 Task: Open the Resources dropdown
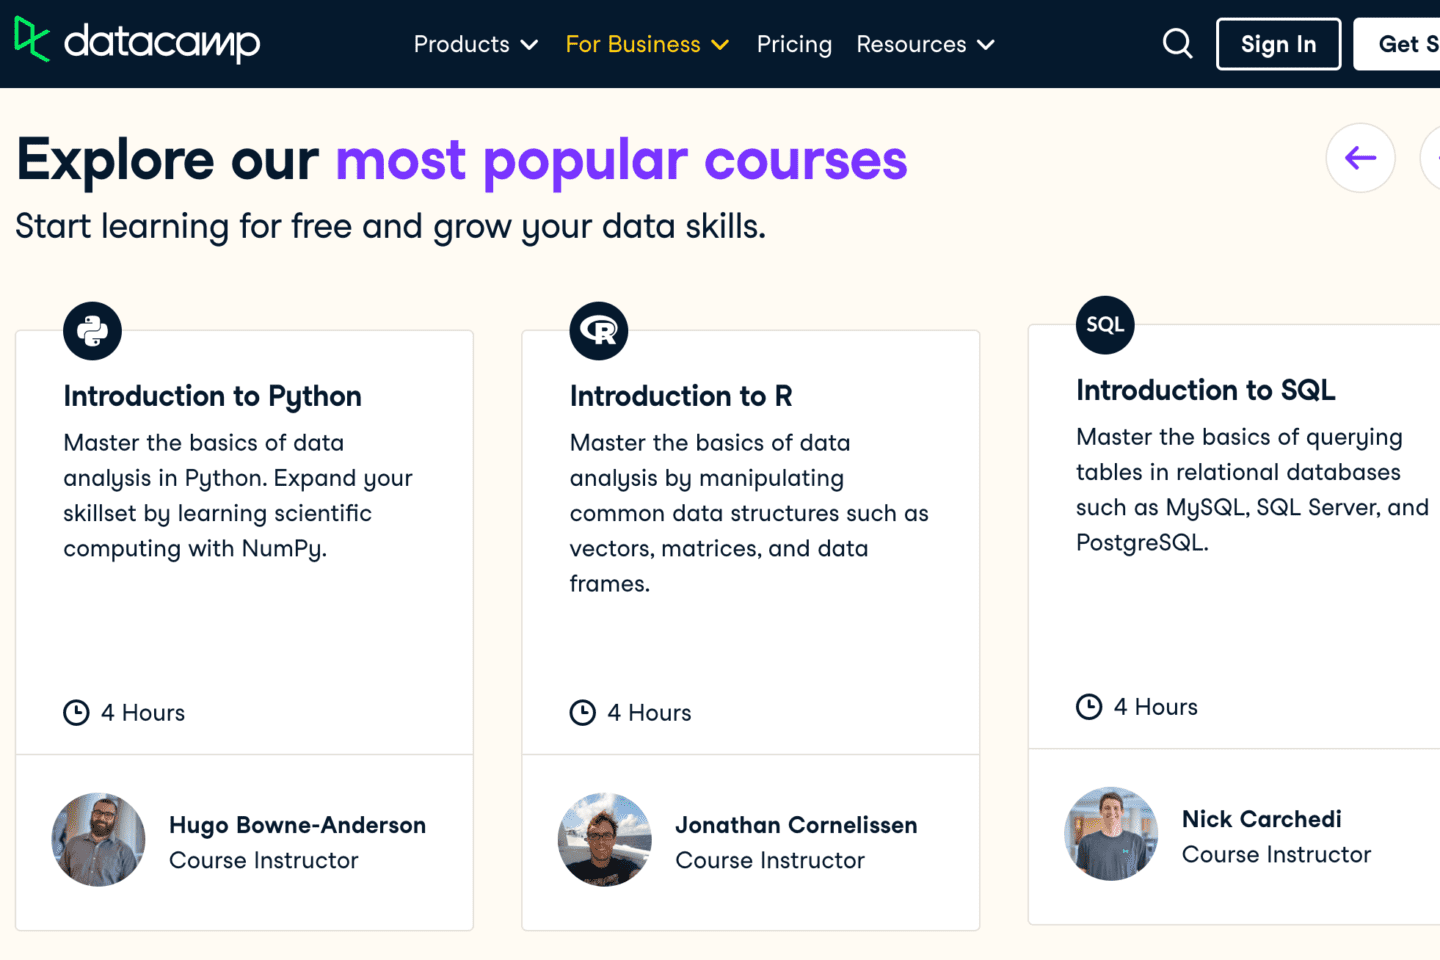(924, 44)
